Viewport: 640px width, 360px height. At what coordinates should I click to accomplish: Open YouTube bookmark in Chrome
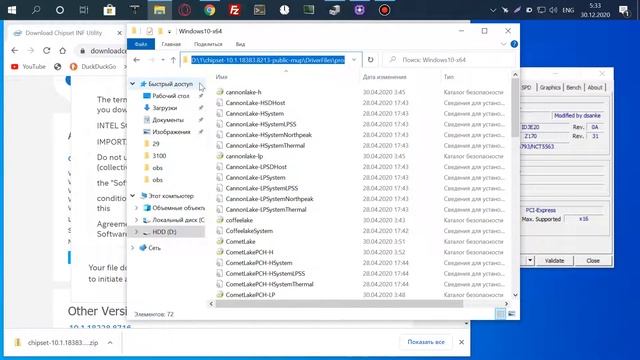coord(29,67)
